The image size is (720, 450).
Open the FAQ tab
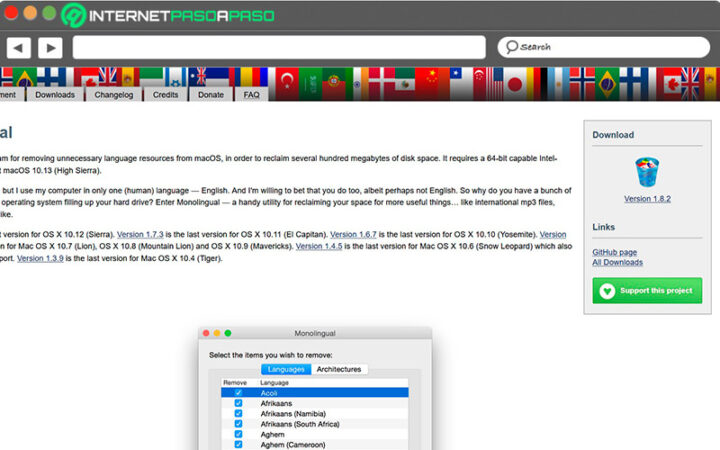tap(251, 95)
